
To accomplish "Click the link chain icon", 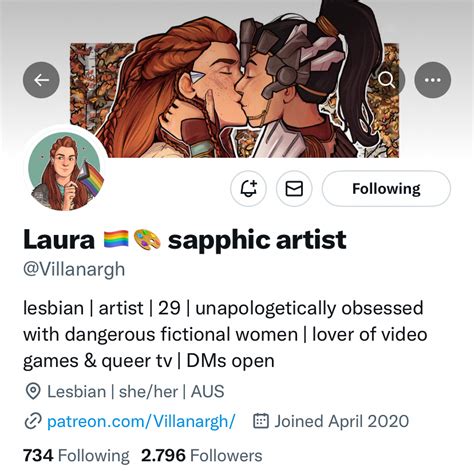I will pos(33,421).
